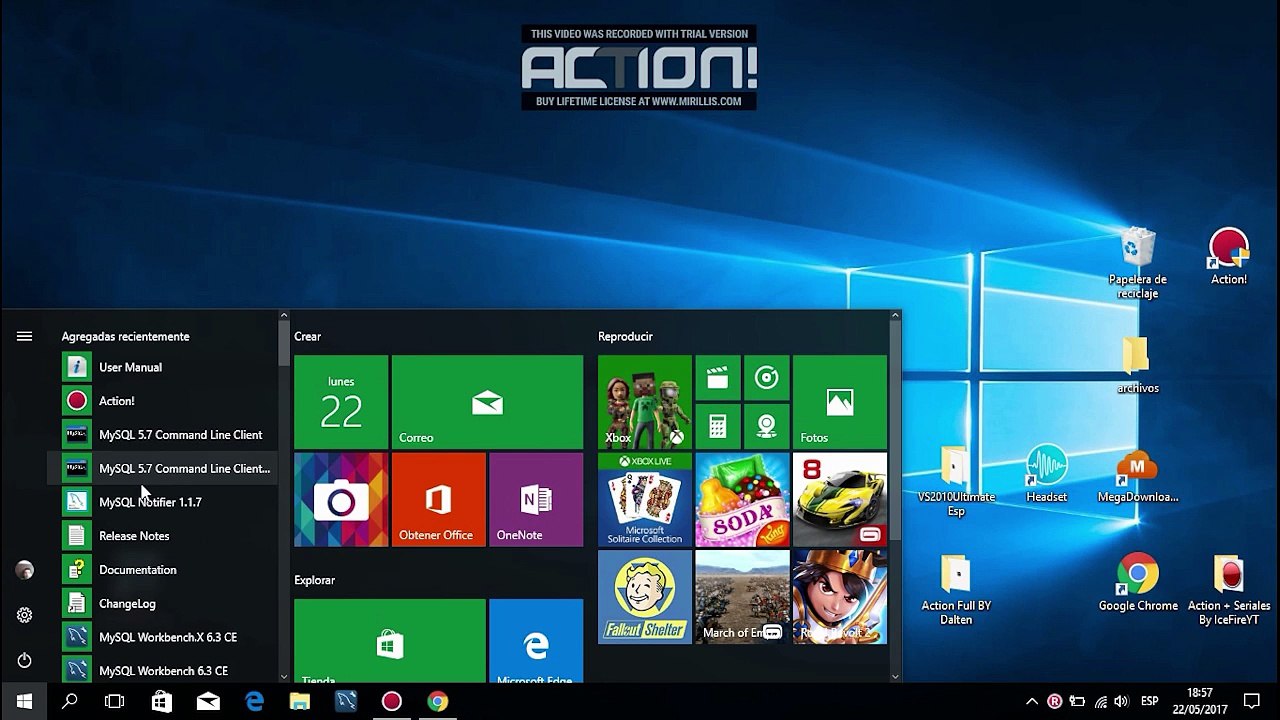Click the red R tray icon
1280x720 pixels.
click(x=1054, y=701)
